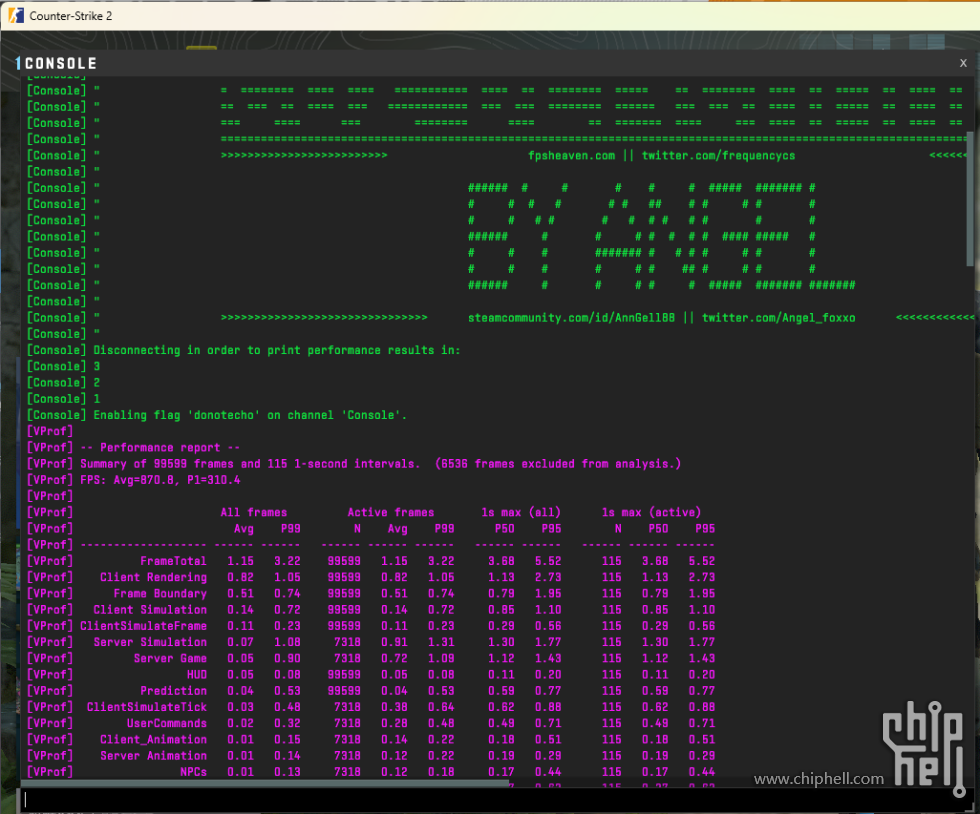The height and width of the screenshot is (814, 980).
Task: Click the 'Disconnecting in order to print' line
Action: click(276, 350)
